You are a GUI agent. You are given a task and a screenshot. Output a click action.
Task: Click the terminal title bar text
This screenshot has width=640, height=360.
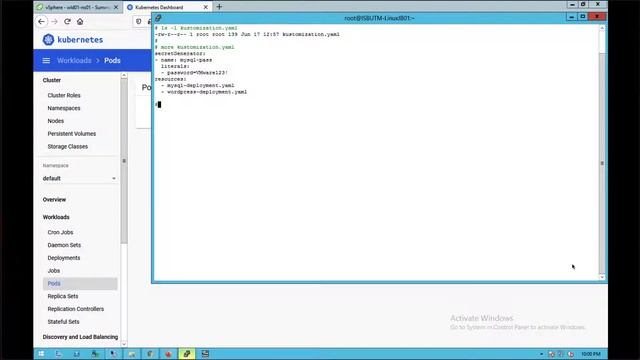(379, 18)
